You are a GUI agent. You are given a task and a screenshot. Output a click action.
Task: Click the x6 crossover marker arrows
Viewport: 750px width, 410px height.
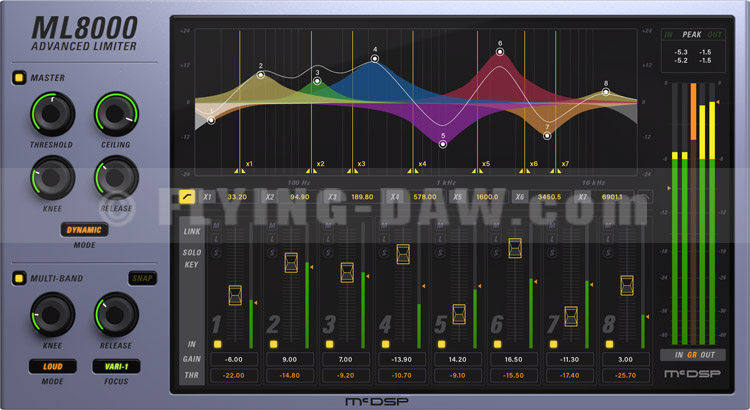525,171
